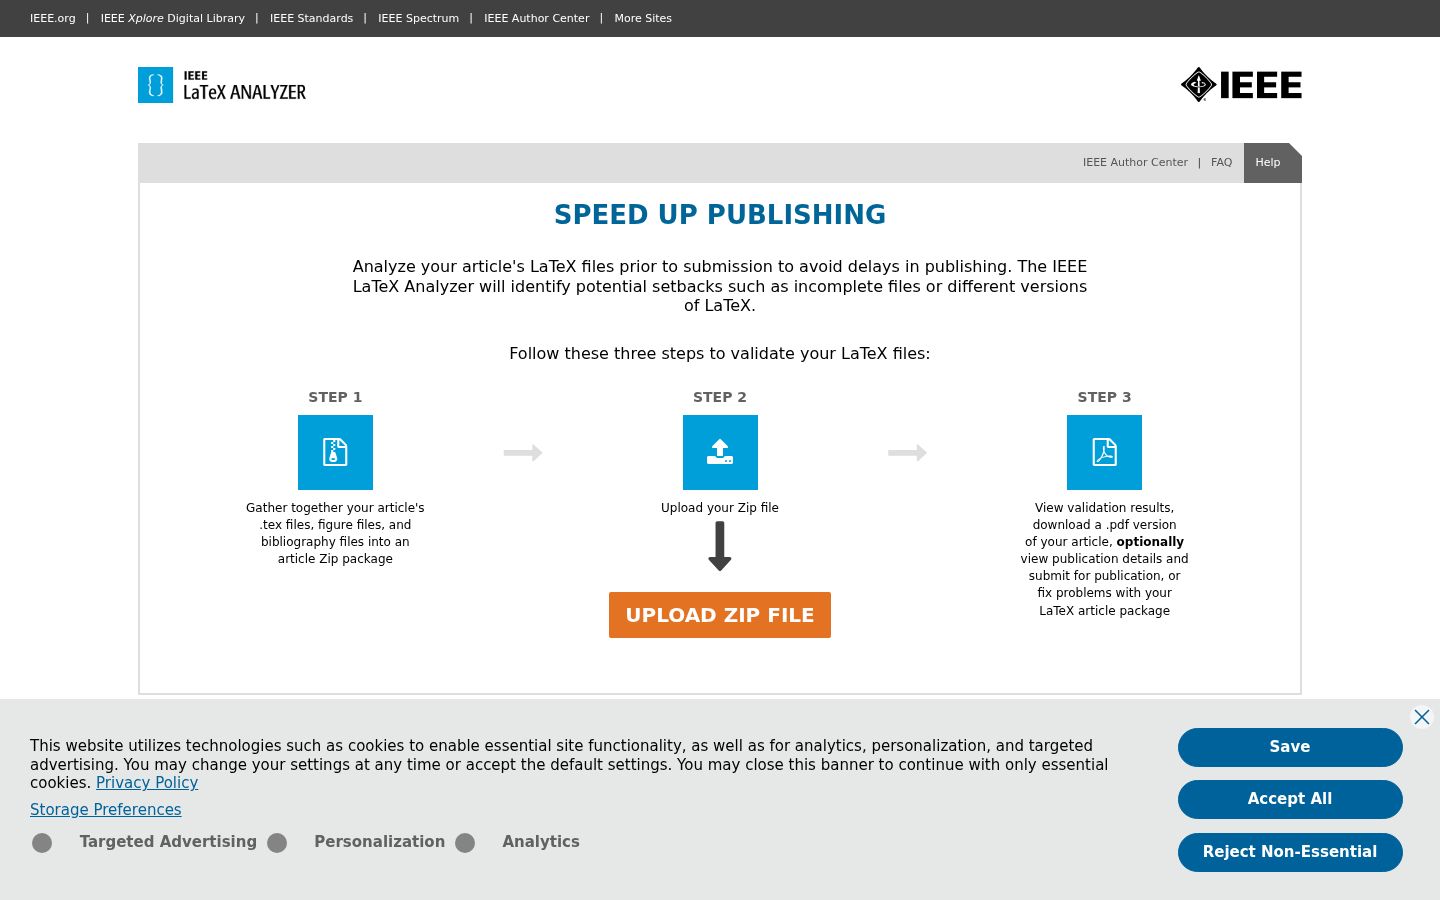Toggle Personalization cookies
Screen dimensions: 1440x900
click(277, 843)
